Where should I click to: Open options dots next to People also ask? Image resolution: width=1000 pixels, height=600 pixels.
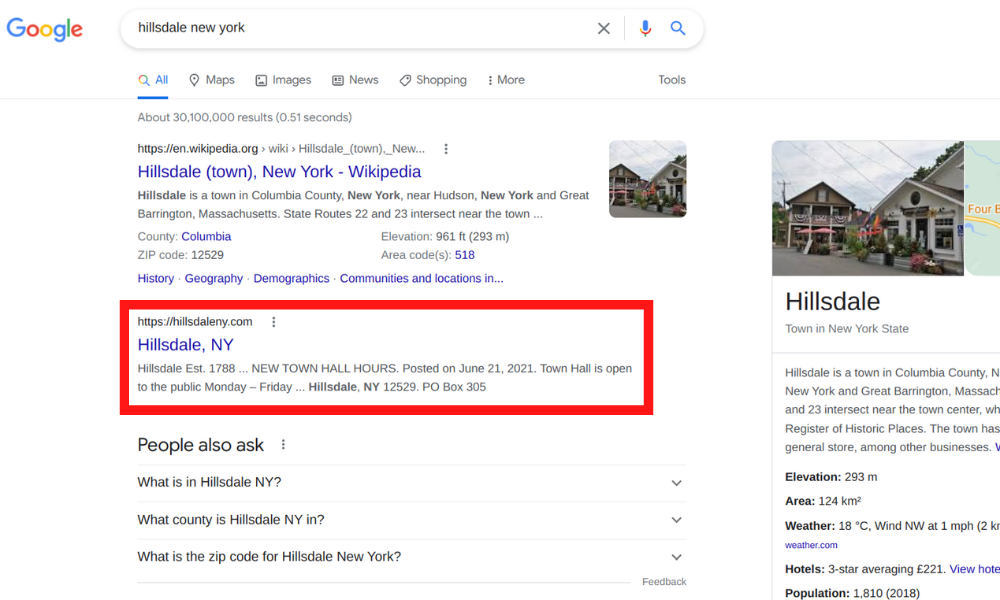click(x=283, y=444)
